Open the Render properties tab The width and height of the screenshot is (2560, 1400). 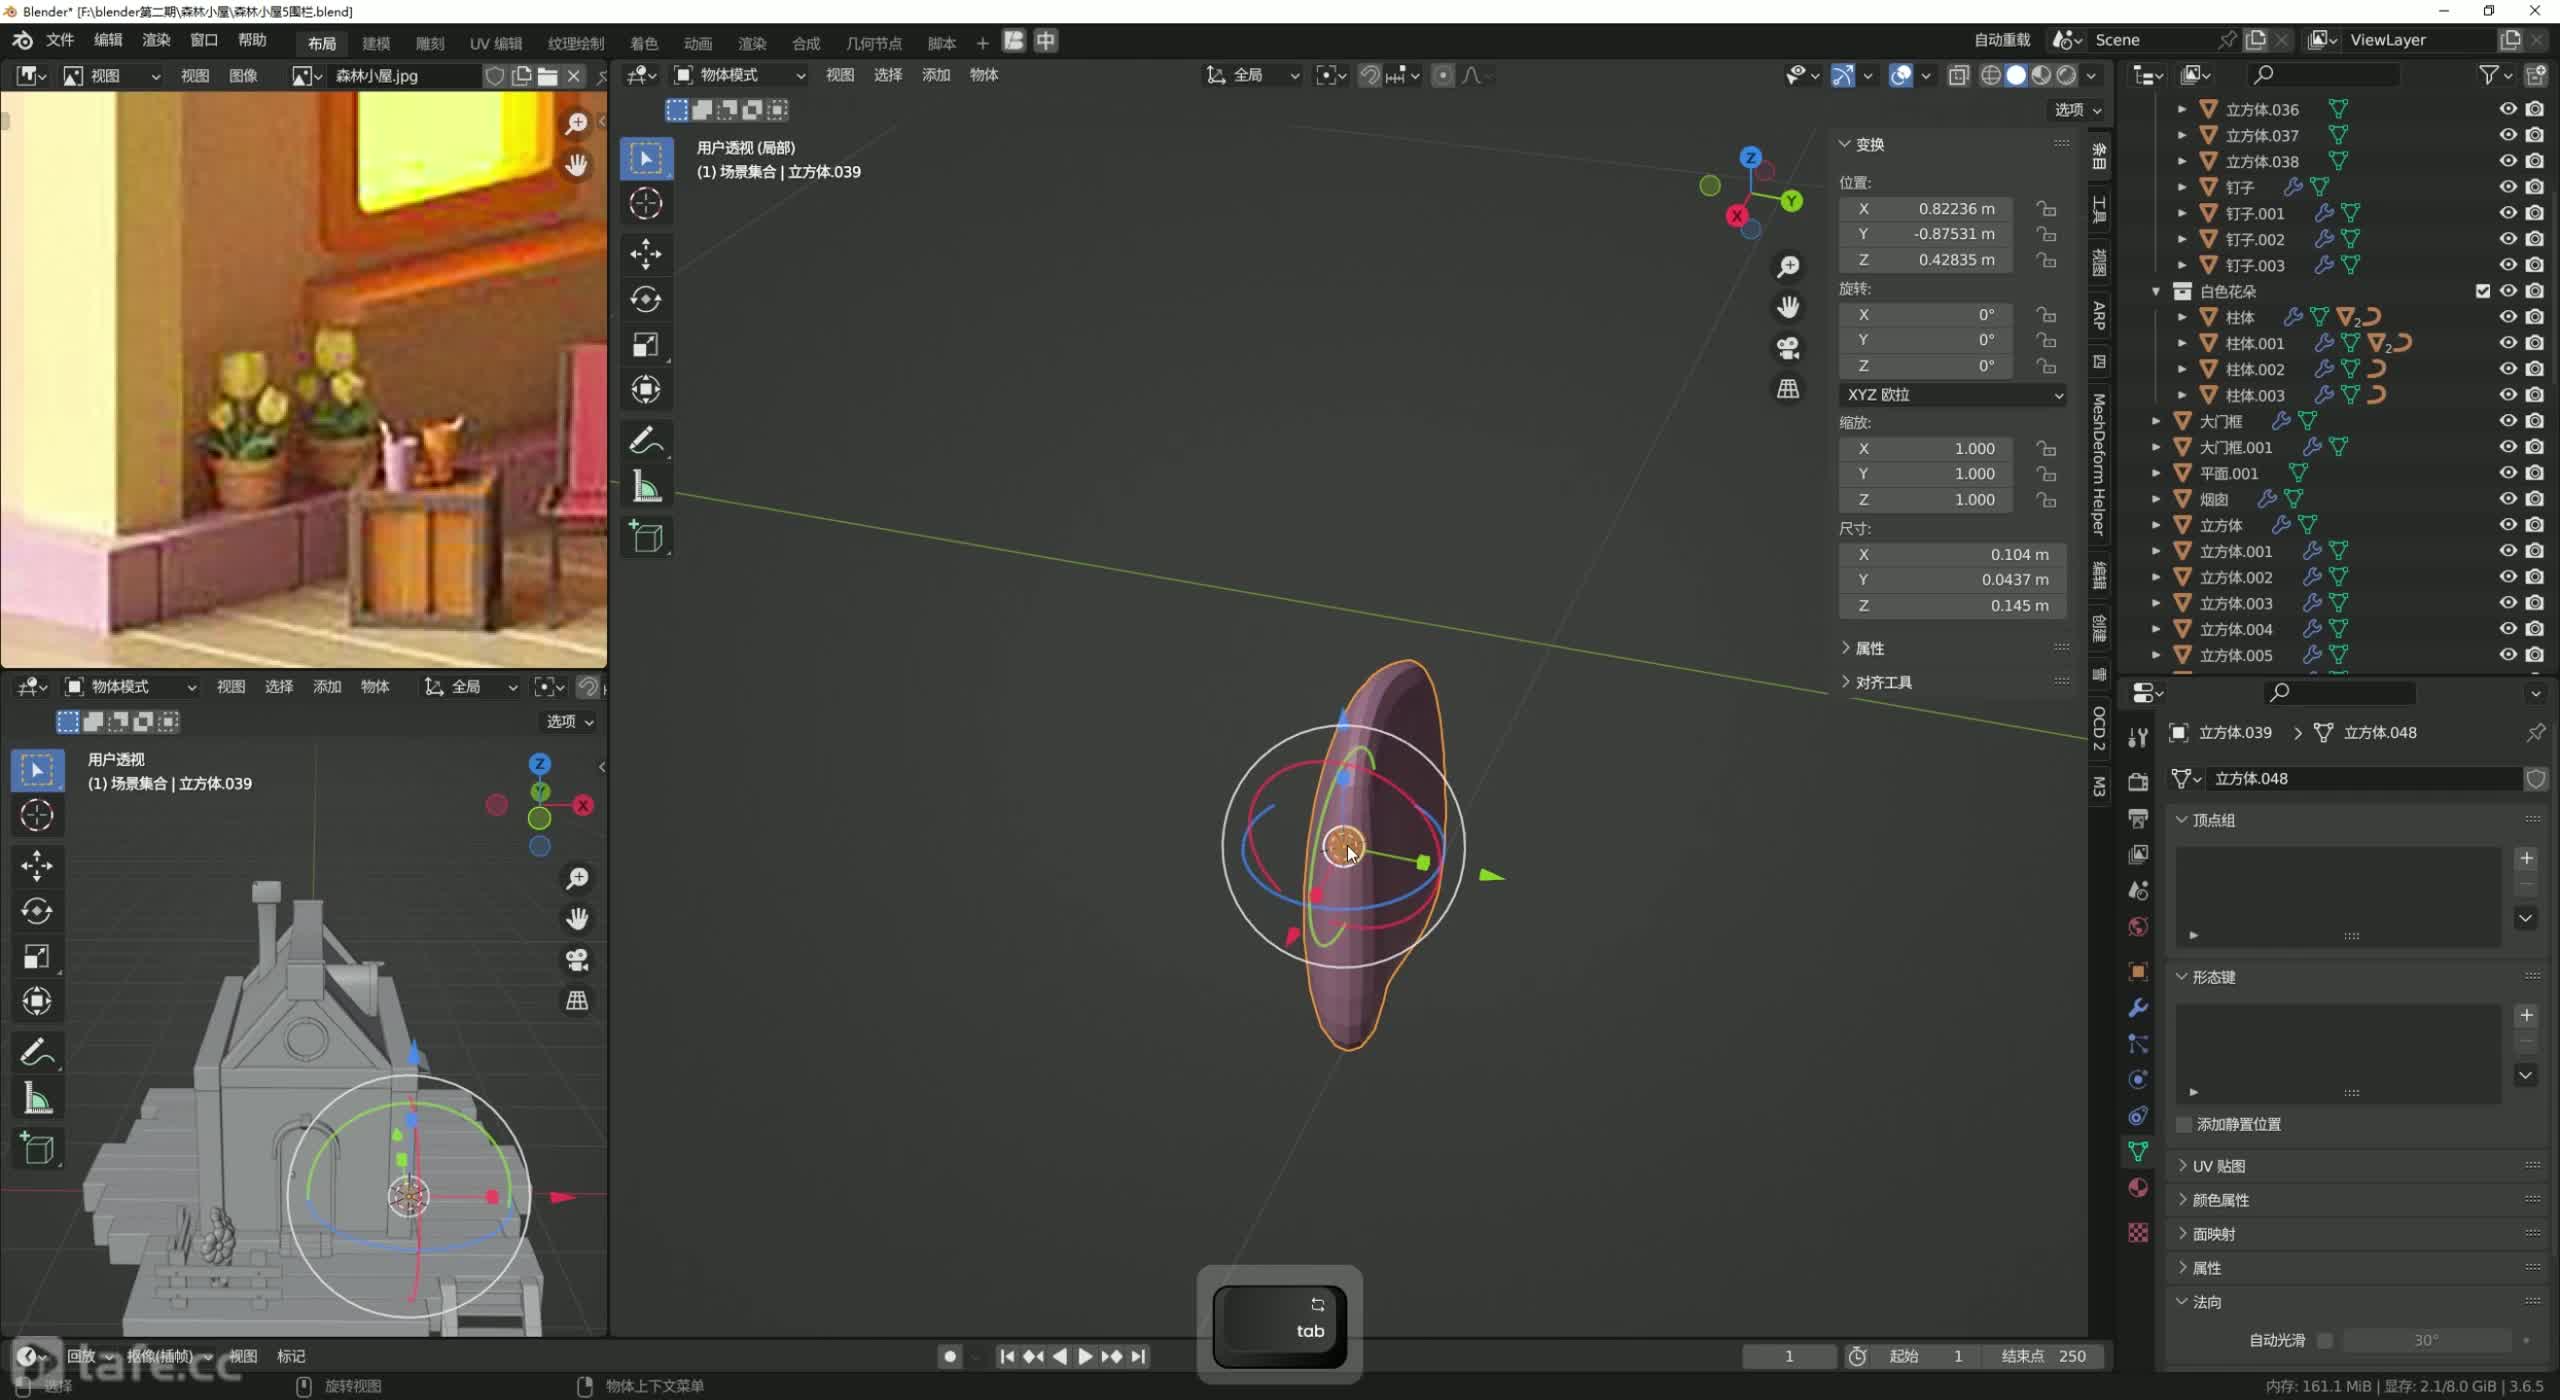2138,782
